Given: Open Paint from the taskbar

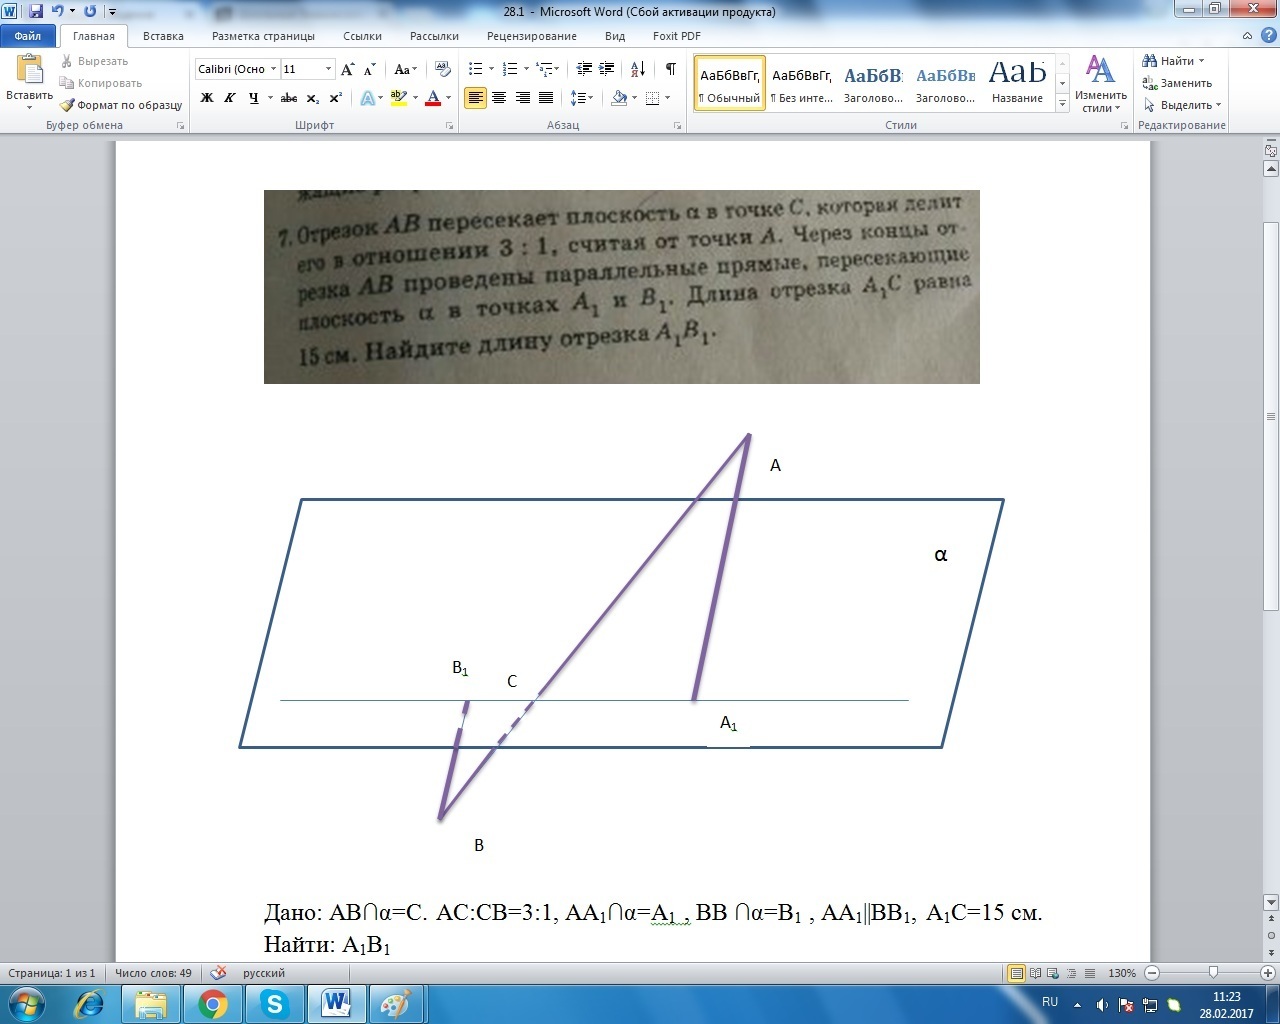Looking at the screenshot, I should click(x=395, y=1004).
